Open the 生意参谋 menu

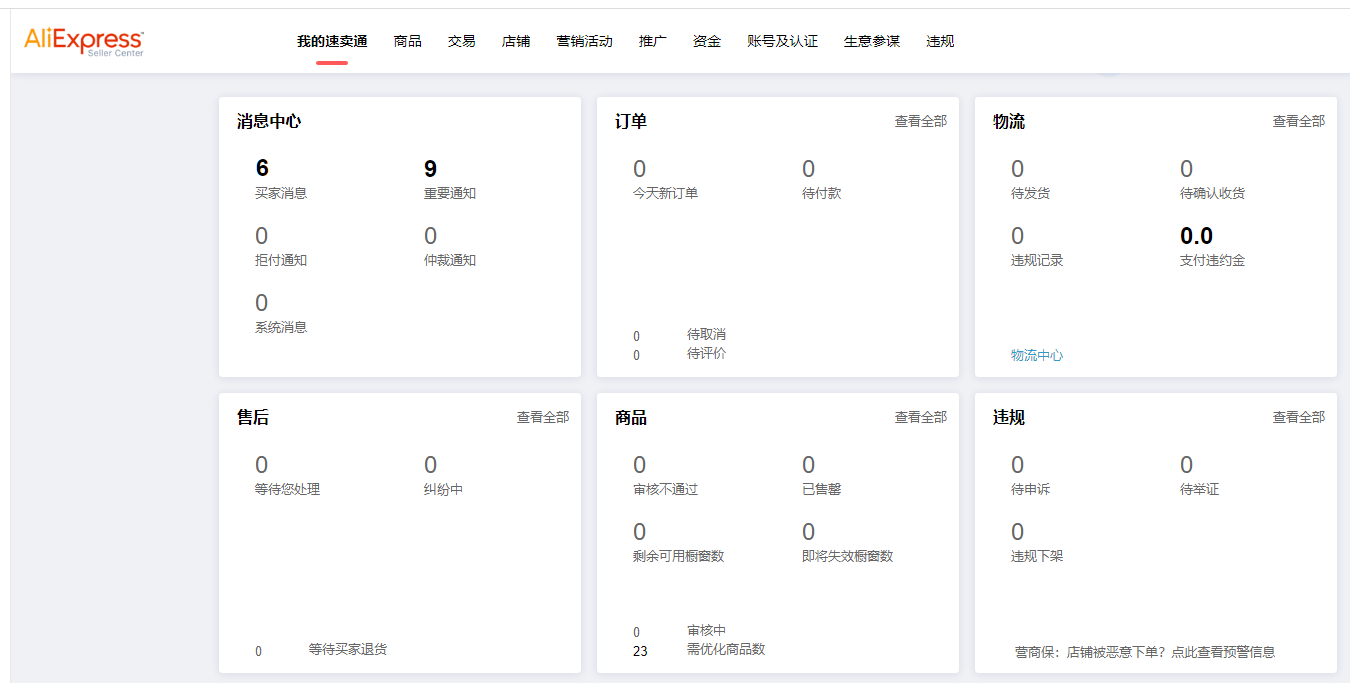[x=871, y=41]
